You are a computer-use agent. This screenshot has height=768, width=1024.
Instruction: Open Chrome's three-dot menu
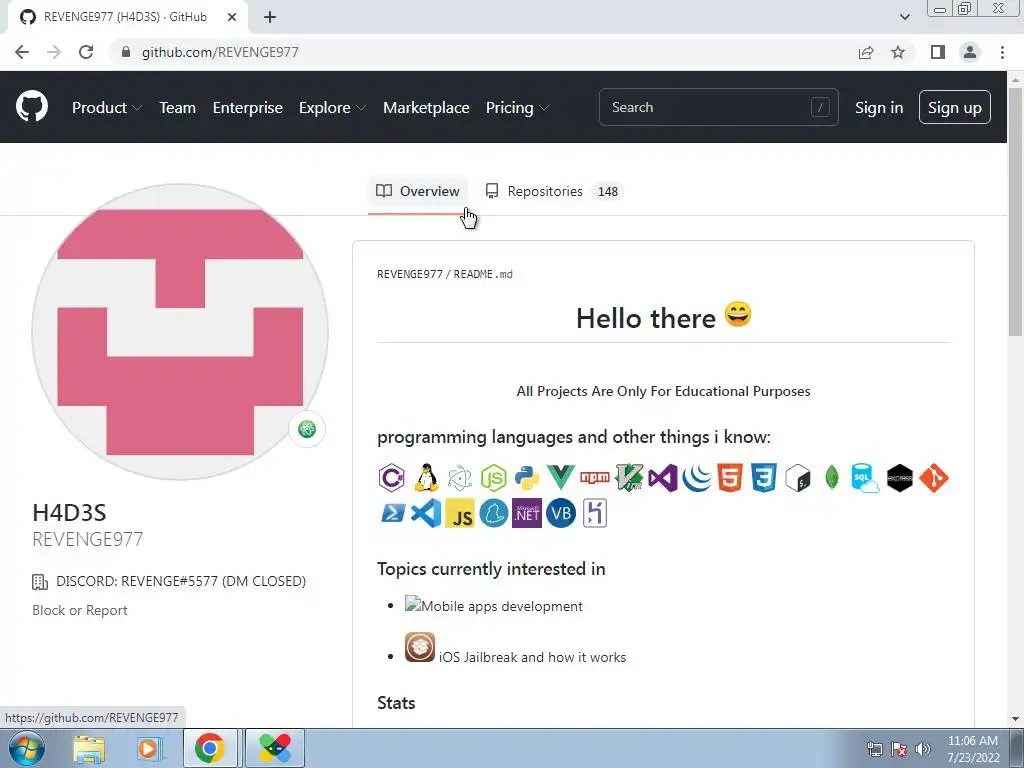pos(1002,52)
